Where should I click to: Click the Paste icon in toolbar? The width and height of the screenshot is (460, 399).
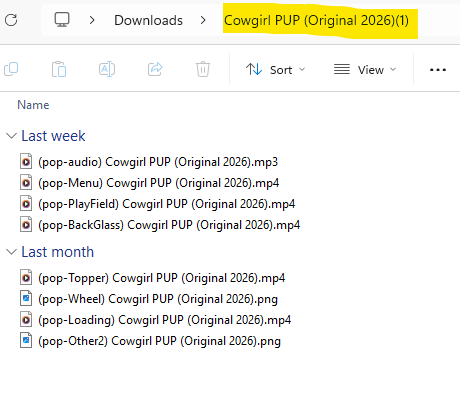pyautogui.click(x=59, y=69)
